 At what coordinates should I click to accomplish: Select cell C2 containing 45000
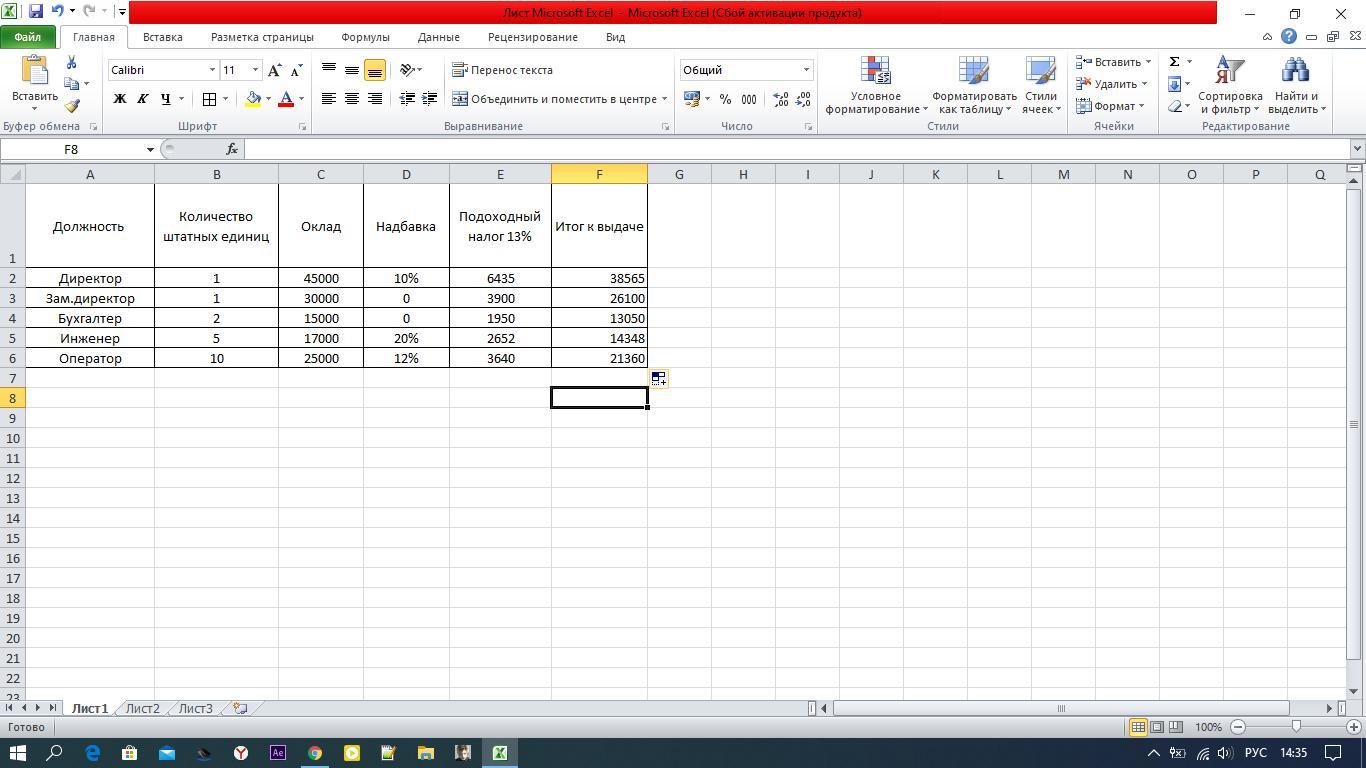click(321, 278)
